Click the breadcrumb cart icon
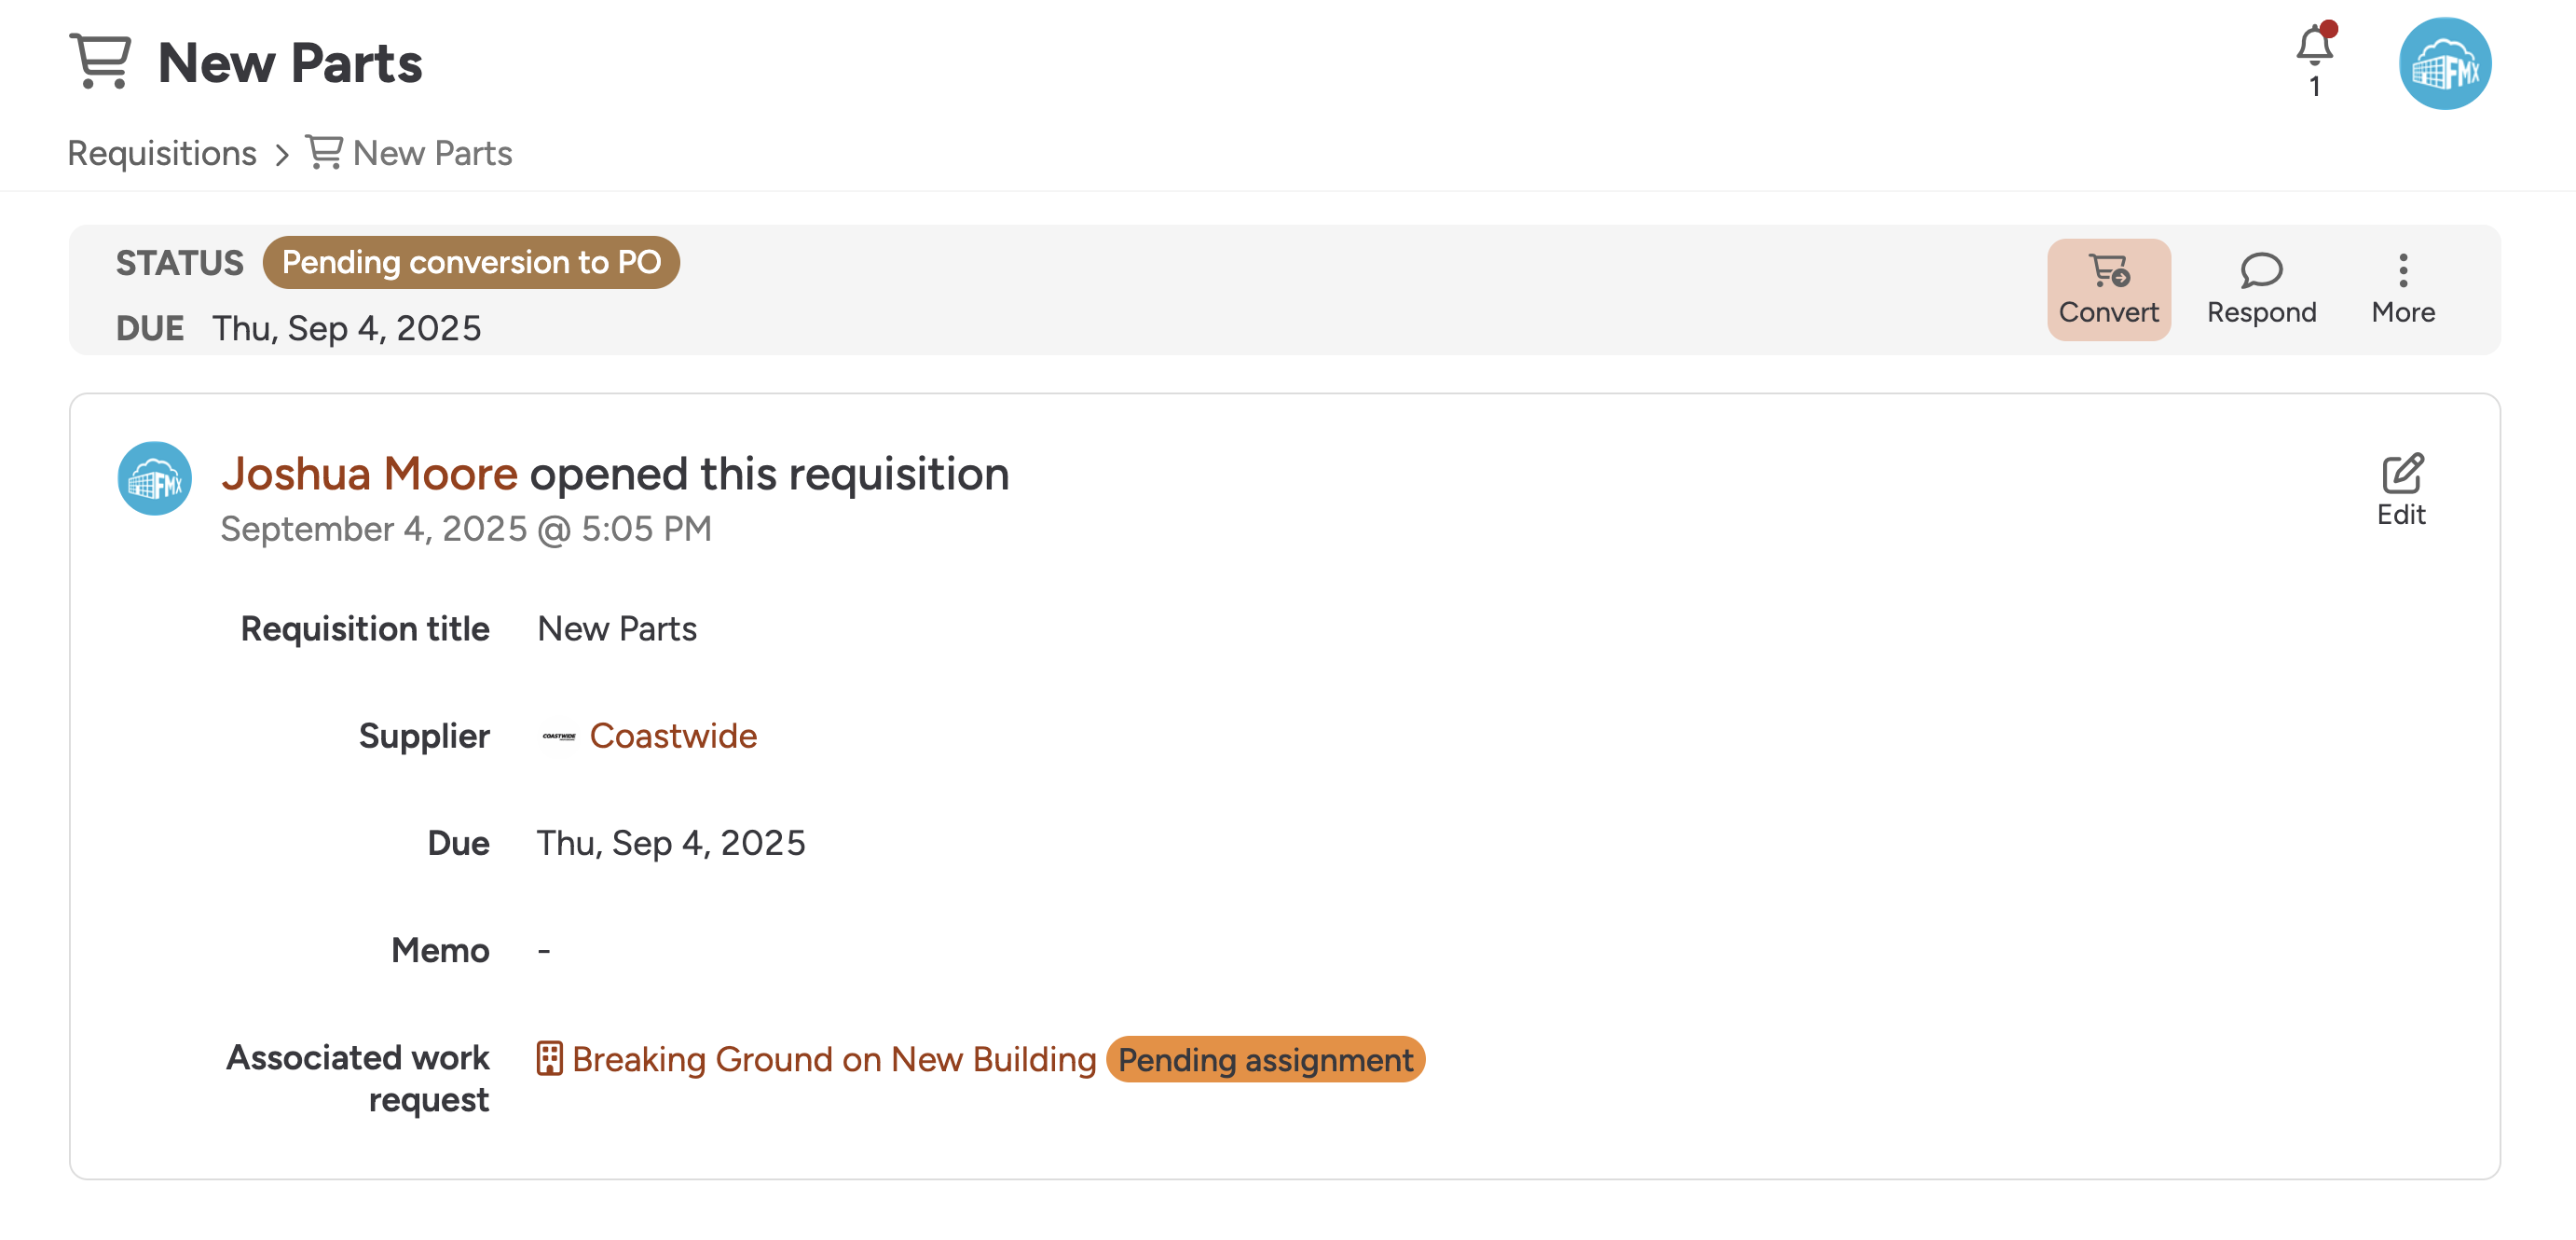The width and height of the screenshot is (2576, 1240). 325,152
